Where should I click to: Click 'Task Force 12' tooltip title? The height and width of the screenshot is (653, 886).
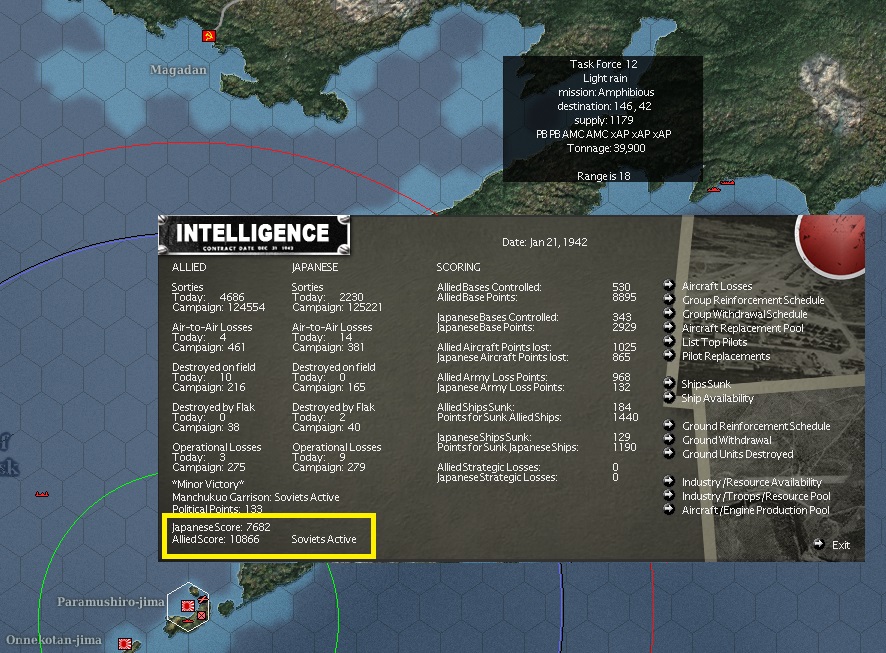603,64
